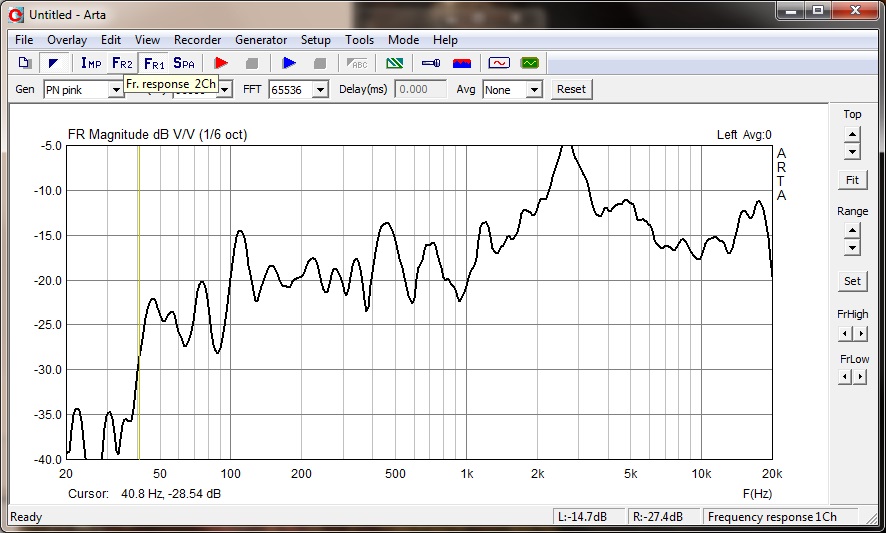Click the 'Left Avg:0' graph label

point(744,135)
